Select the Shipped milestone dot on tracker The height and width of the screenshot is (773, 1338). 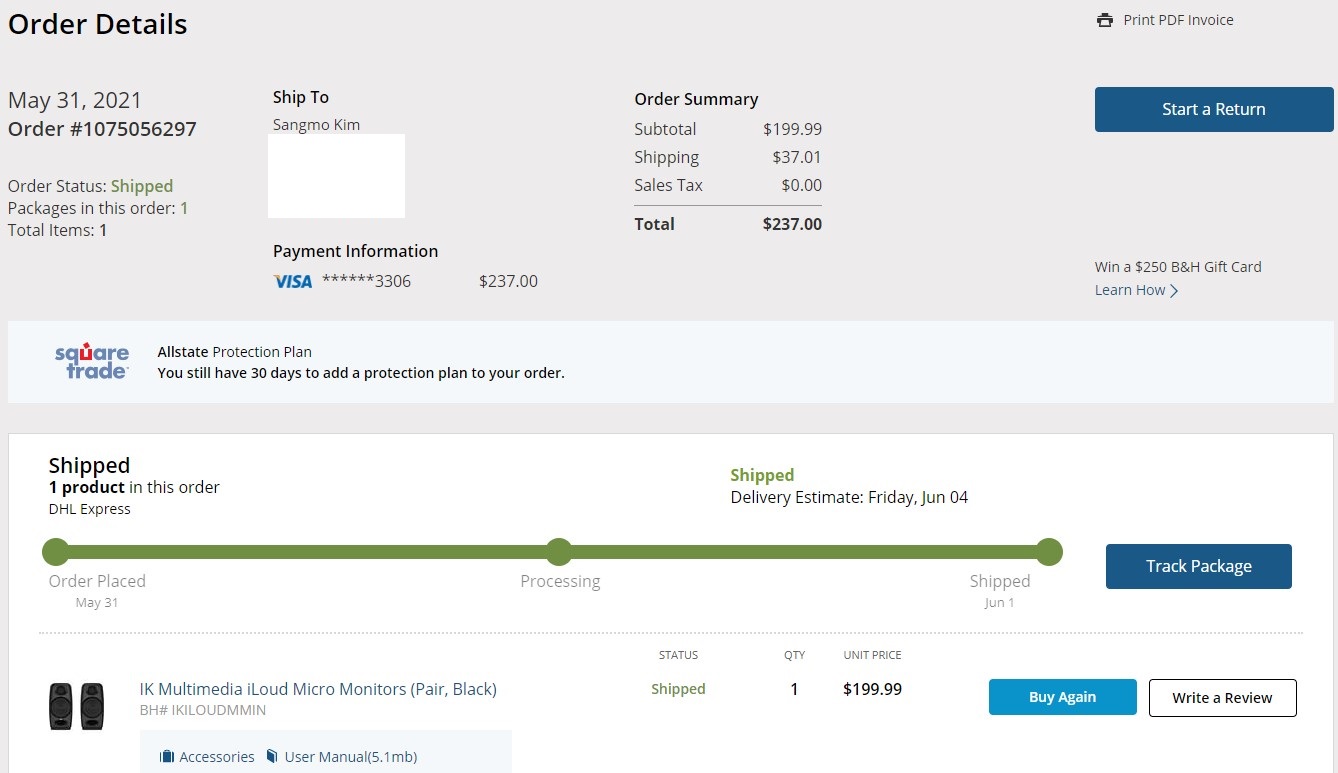point(1048,552)
